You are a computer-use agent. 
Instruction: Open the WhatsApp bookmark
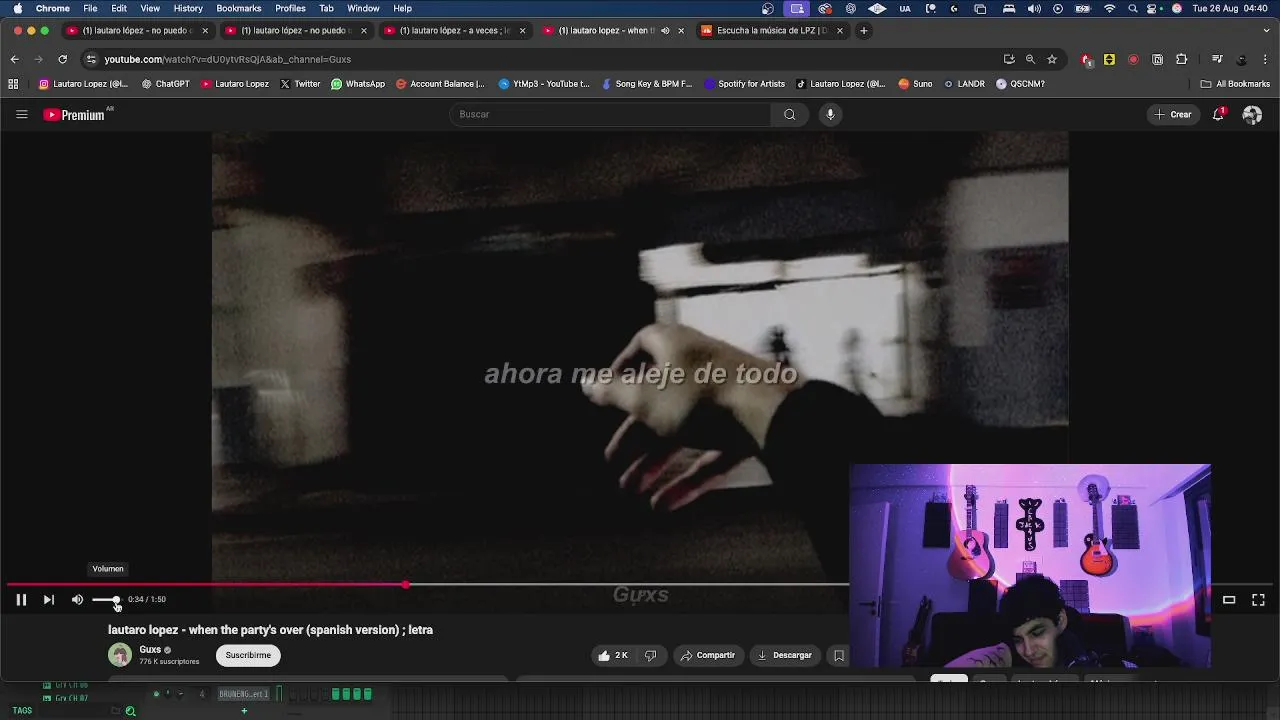point(358,84)
